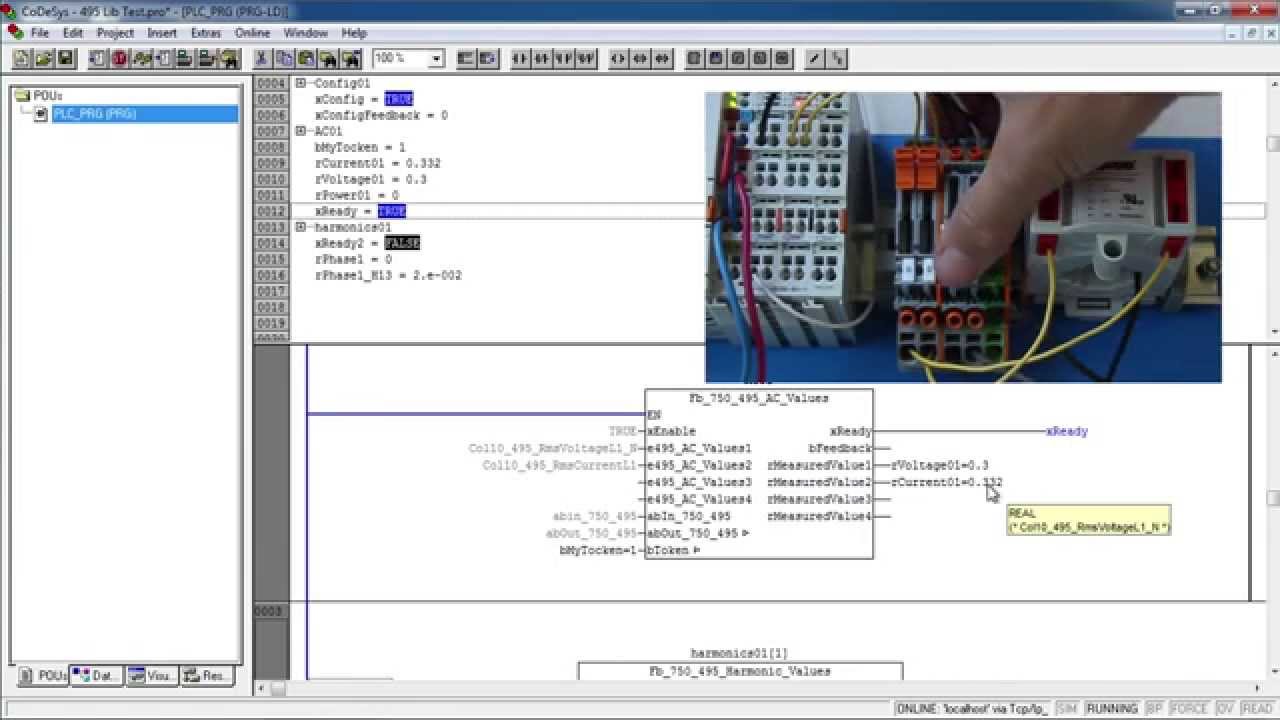Click the Cut scissors toolbar icon
The image size is (1280, 720).
[261, 59]
